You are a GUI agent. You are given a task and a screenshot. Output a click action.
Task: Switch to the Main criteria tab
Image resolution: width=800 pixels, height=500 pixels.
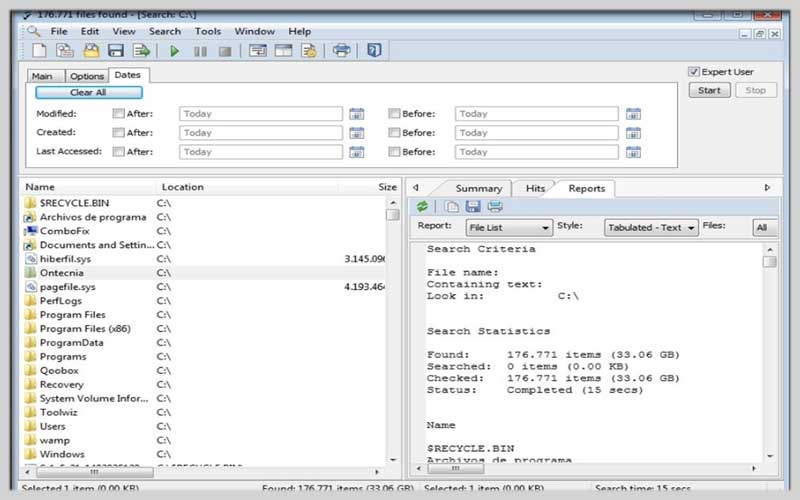[x=45, y=76]
